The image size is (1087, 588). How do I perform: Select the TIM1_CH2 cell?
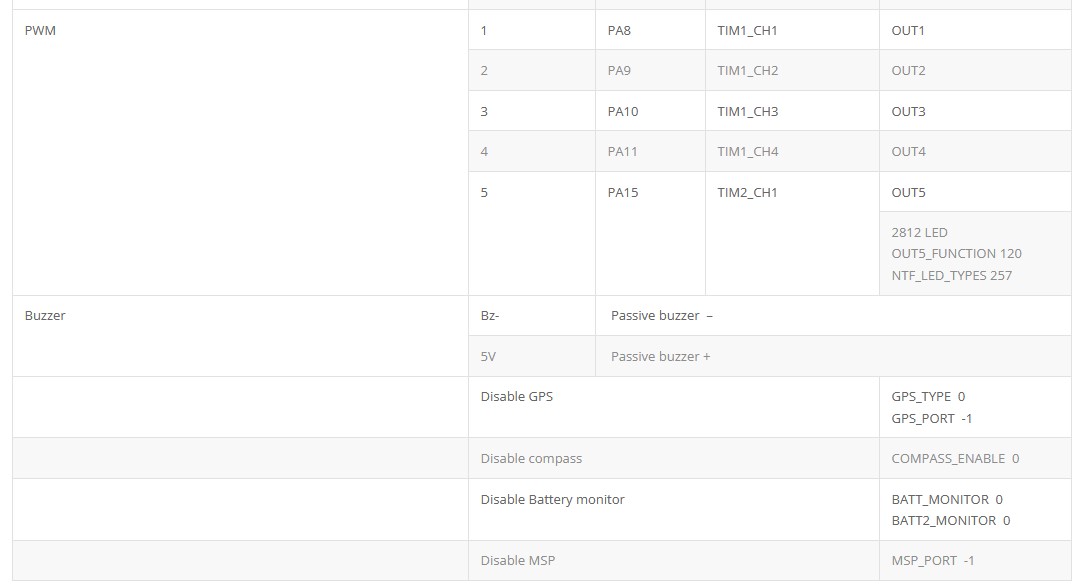(x=792, y=70)
